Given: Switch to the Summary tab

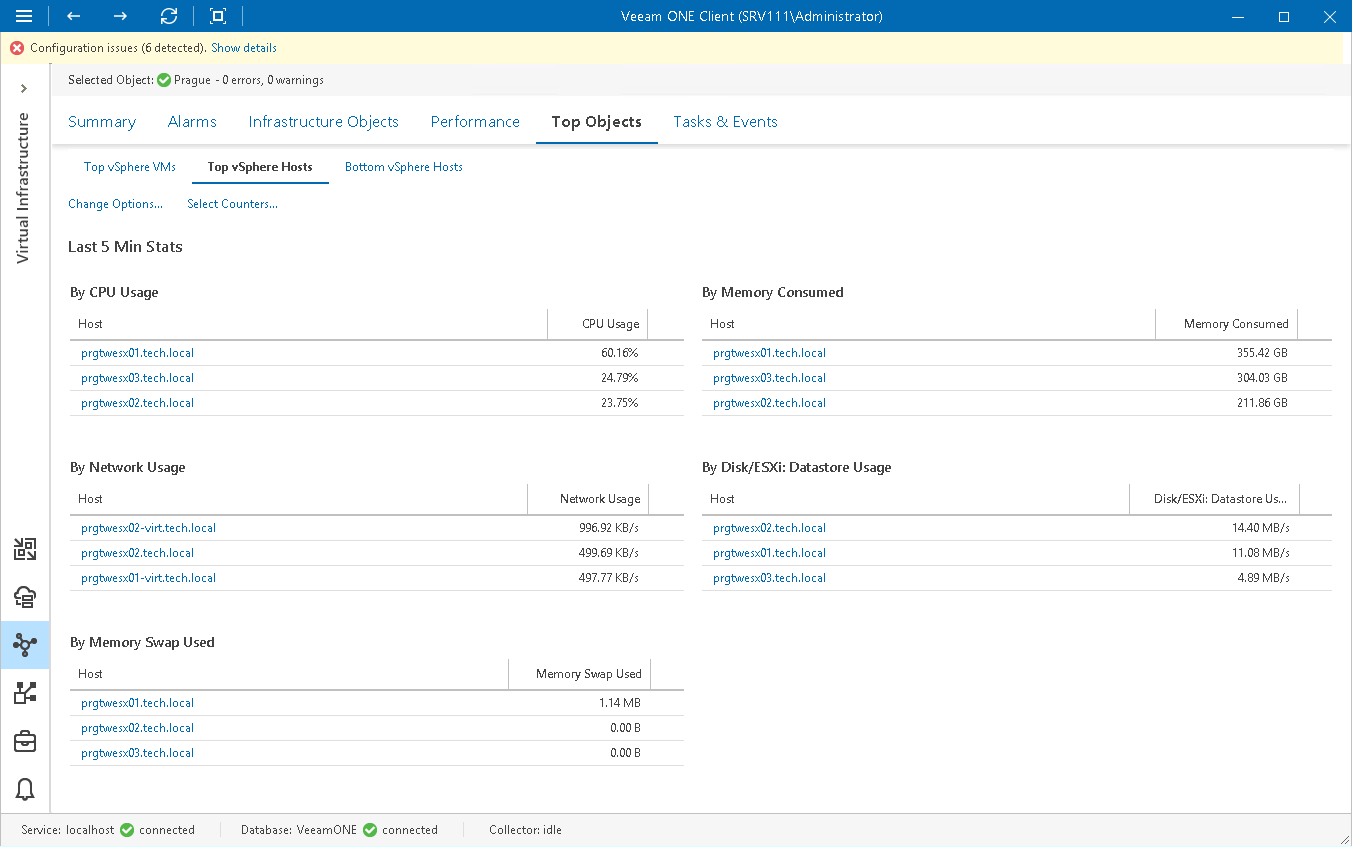Looking at the screenshot, I should click(x=102, y=122).
